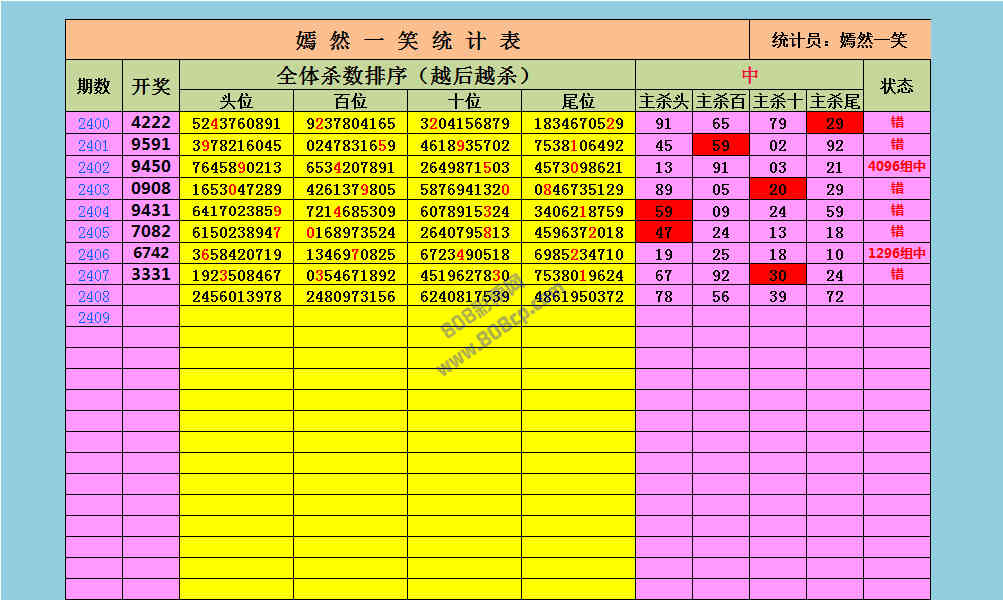Open period link 2402
The image size is (1003, 600).
[94, 168]
